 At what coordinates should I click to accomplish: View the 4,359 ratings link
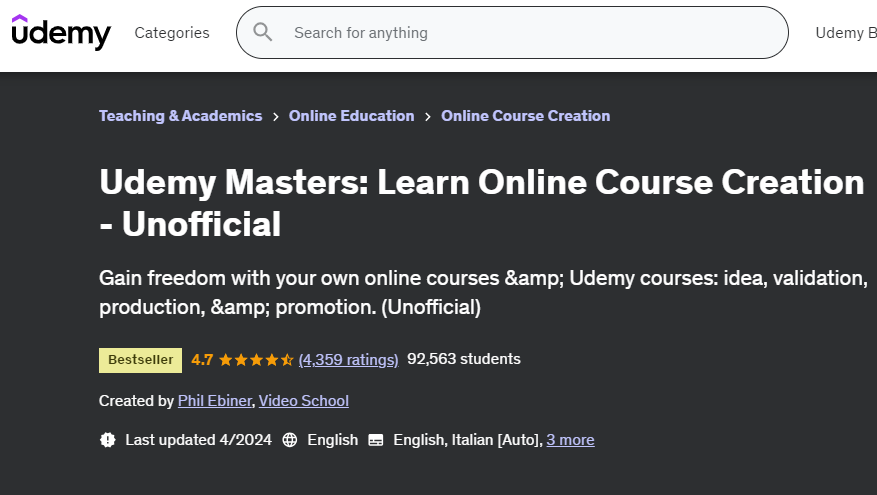coord(348,359)
